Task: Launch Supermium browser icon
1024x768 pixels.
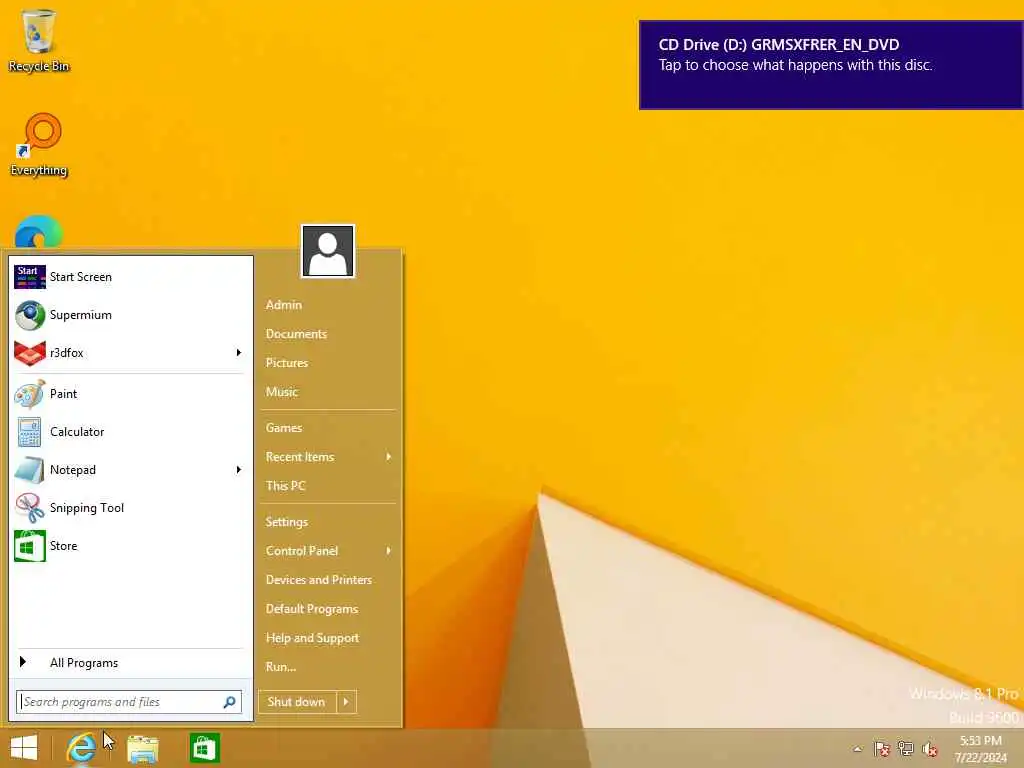Action: (x=29, y=315)
